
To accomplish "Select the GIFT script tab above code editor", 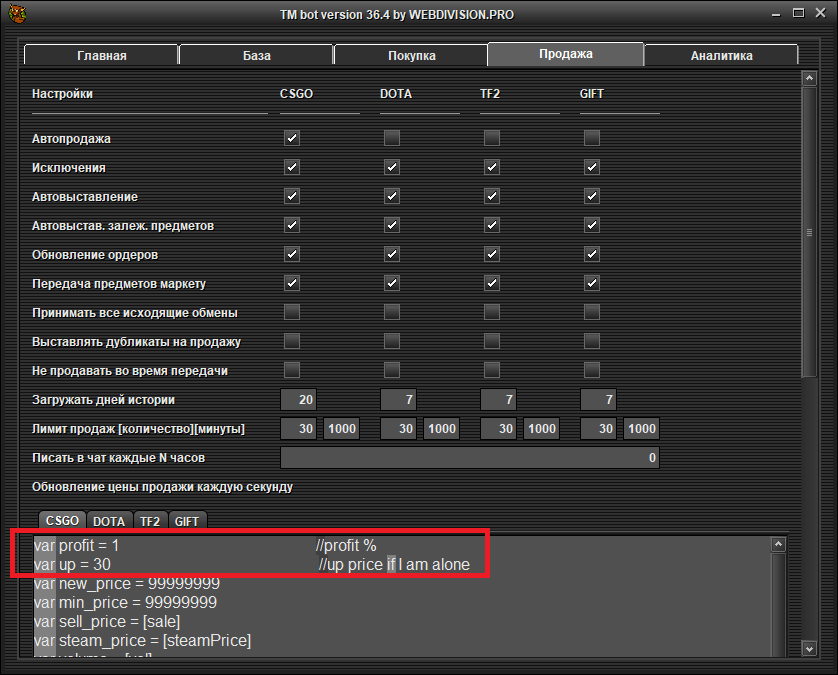I will [187, 521].
